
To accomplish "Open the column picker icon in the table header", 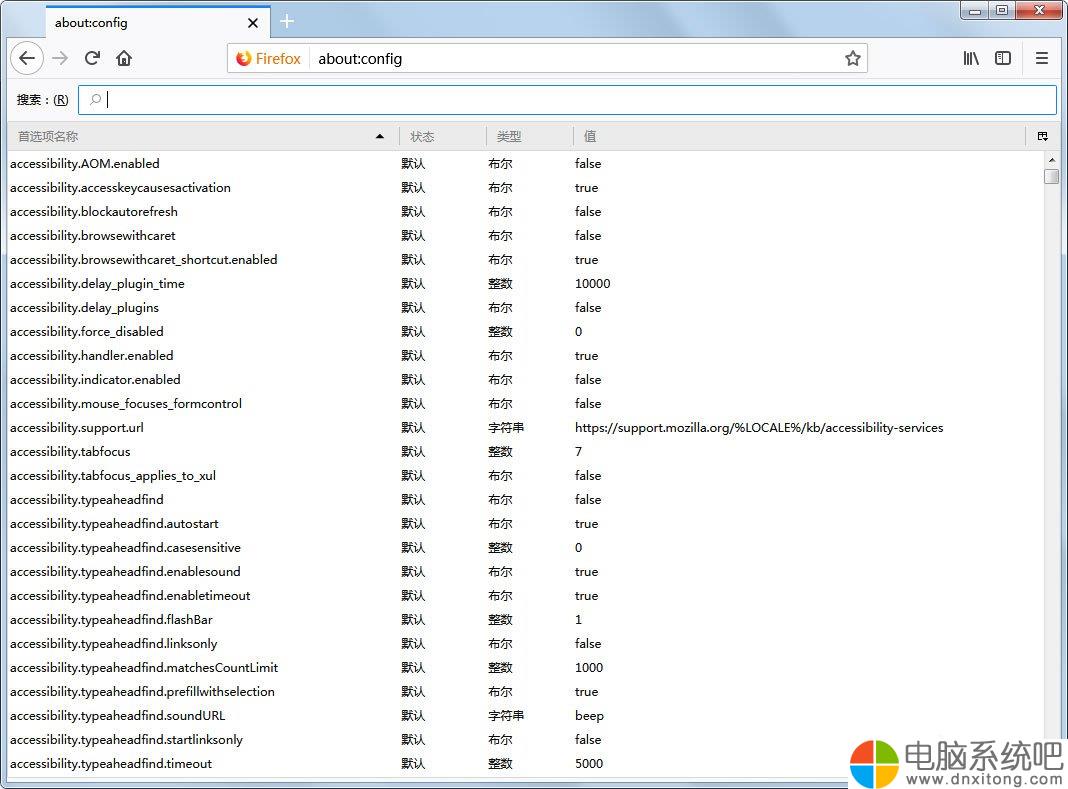I will 1042,136.
